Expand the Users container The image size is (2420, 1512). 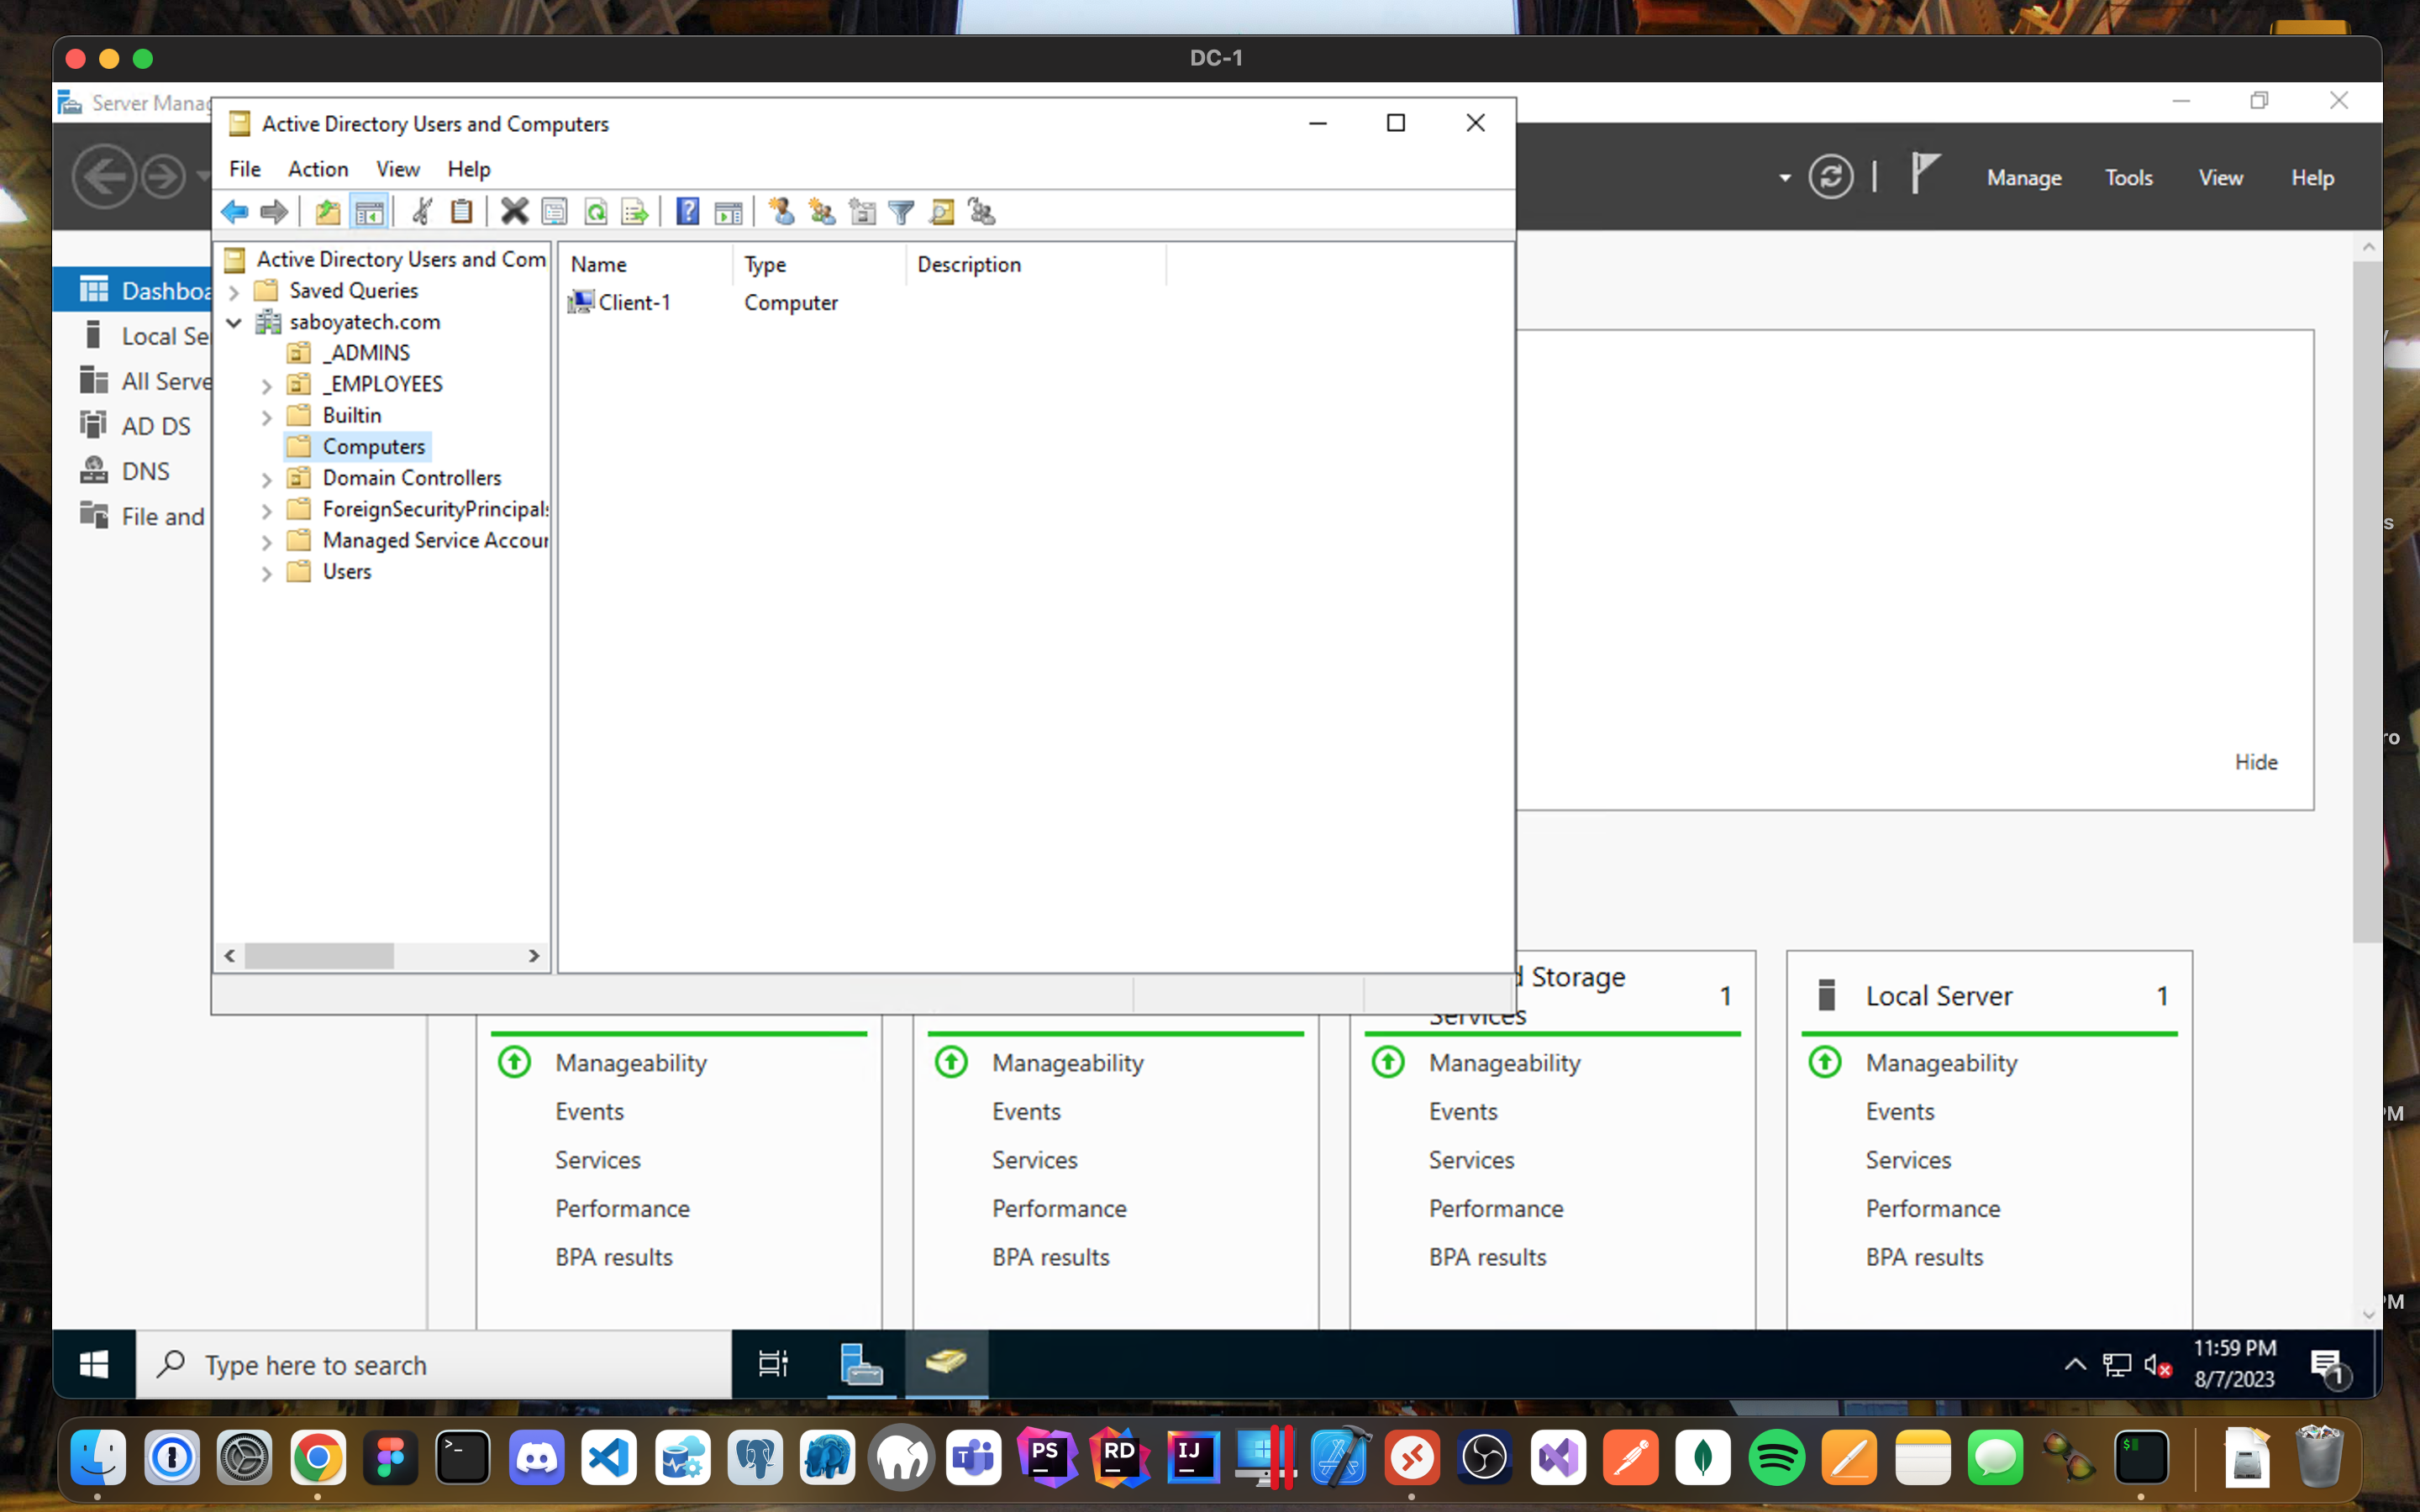pyautogui.click(x=266, y=573)
